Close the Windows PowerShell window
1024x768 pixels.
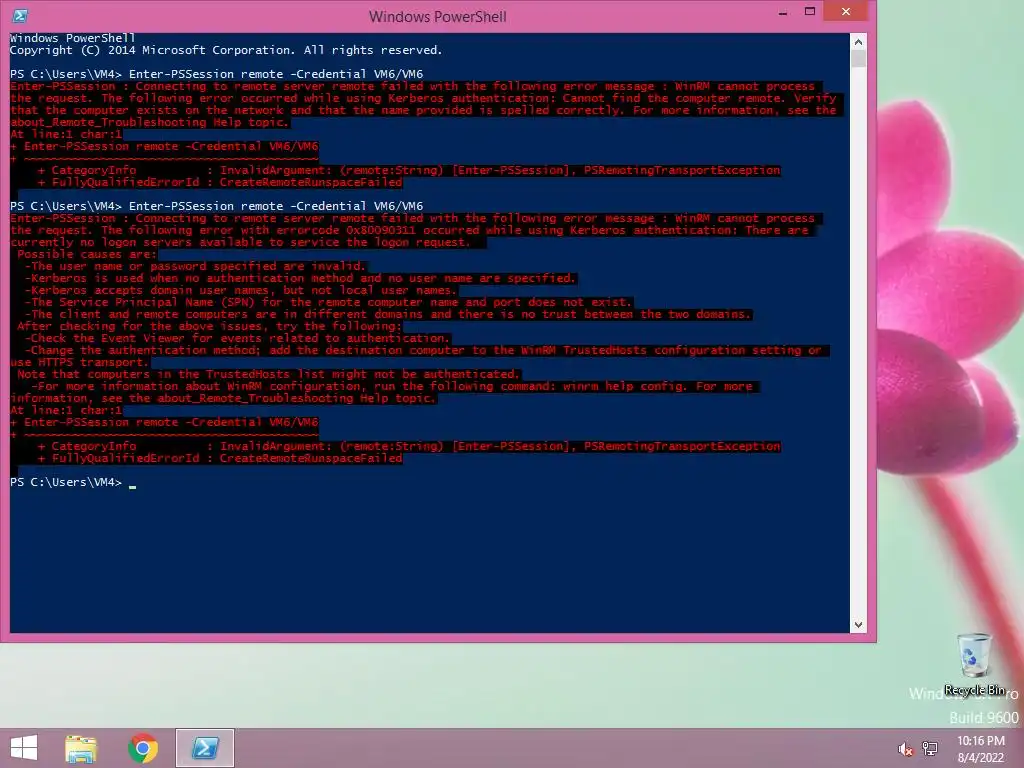[846, 12]
